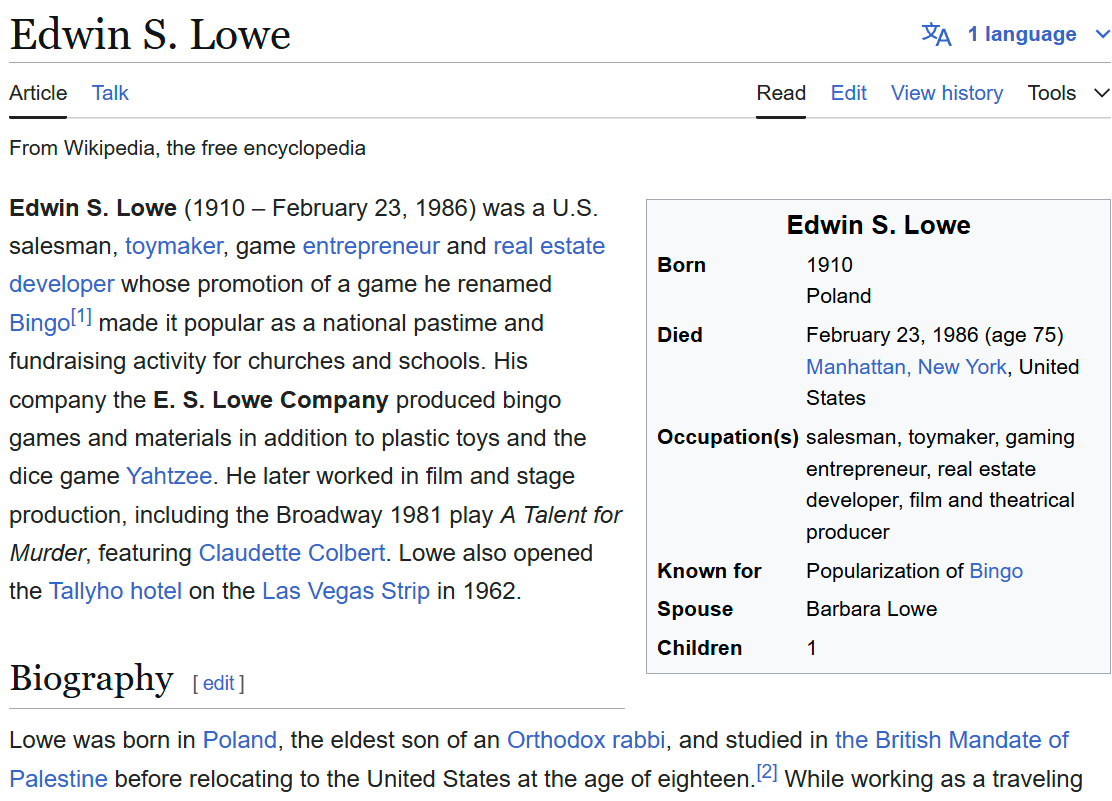Open the Tools menu
The image size is (1112, 801).
click(x=1052, y=93)
